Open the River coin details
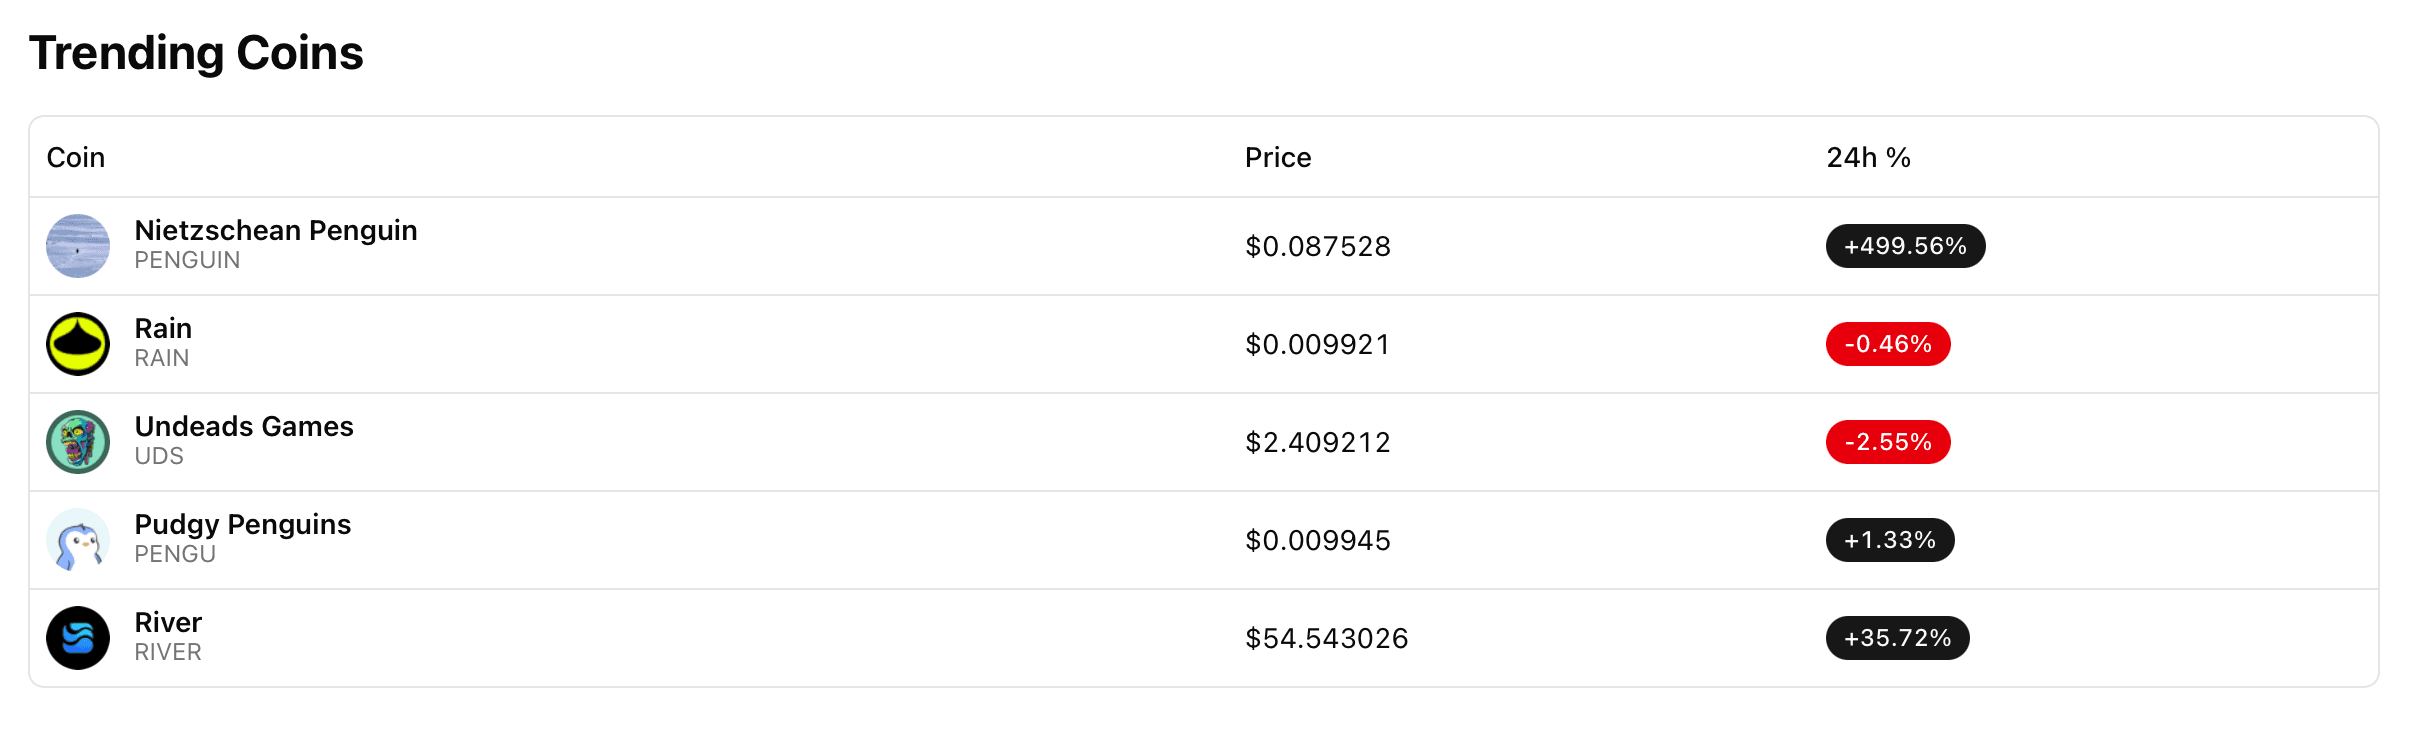Viewport: 2418px width, 730px height. pos(167,622)
